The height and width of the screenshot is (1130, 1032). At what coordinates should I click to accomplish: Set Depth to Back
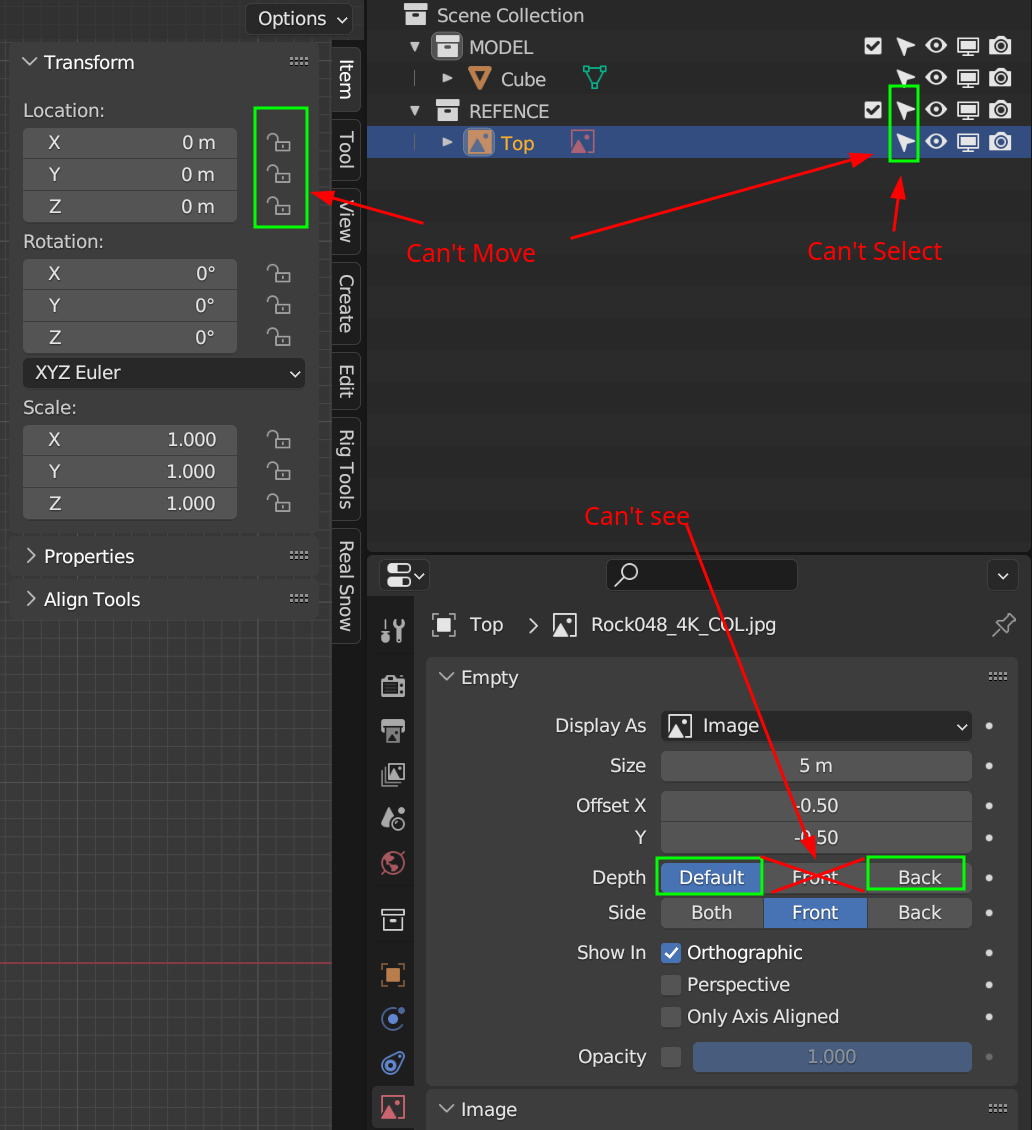(919, 877)
